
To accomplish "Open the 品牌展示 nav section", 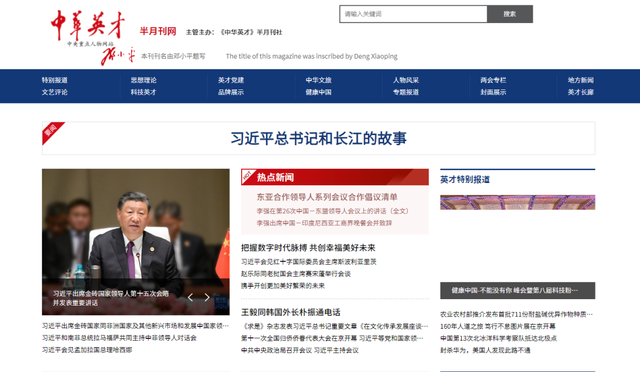I will click(231, 92).
